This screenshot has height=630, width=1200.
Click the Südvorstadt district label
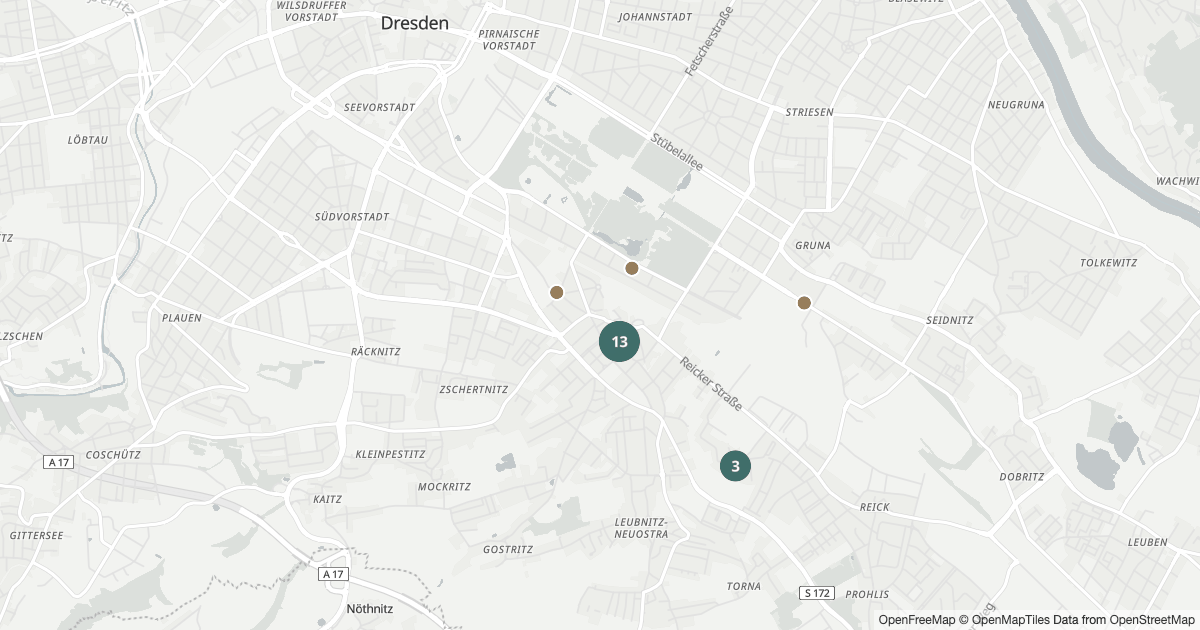pyautogui.click(x=352, y=216)
